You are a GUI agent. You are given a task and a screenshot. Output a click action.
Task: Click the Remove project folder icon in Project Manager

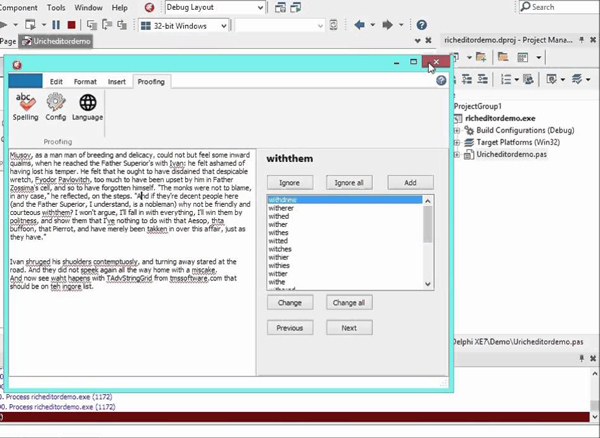click(x=503, y=57)
